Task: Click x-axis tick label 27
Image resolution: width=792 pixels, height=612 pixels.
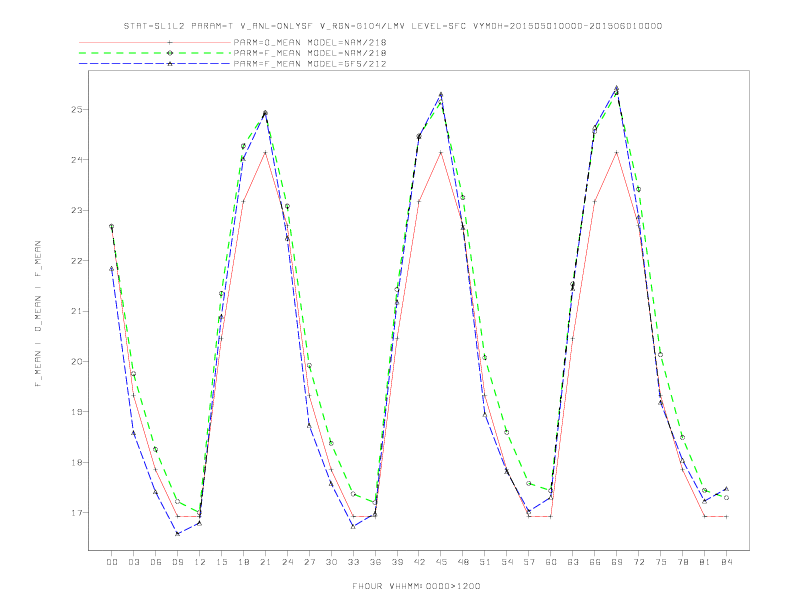Action: click(309, 562)
